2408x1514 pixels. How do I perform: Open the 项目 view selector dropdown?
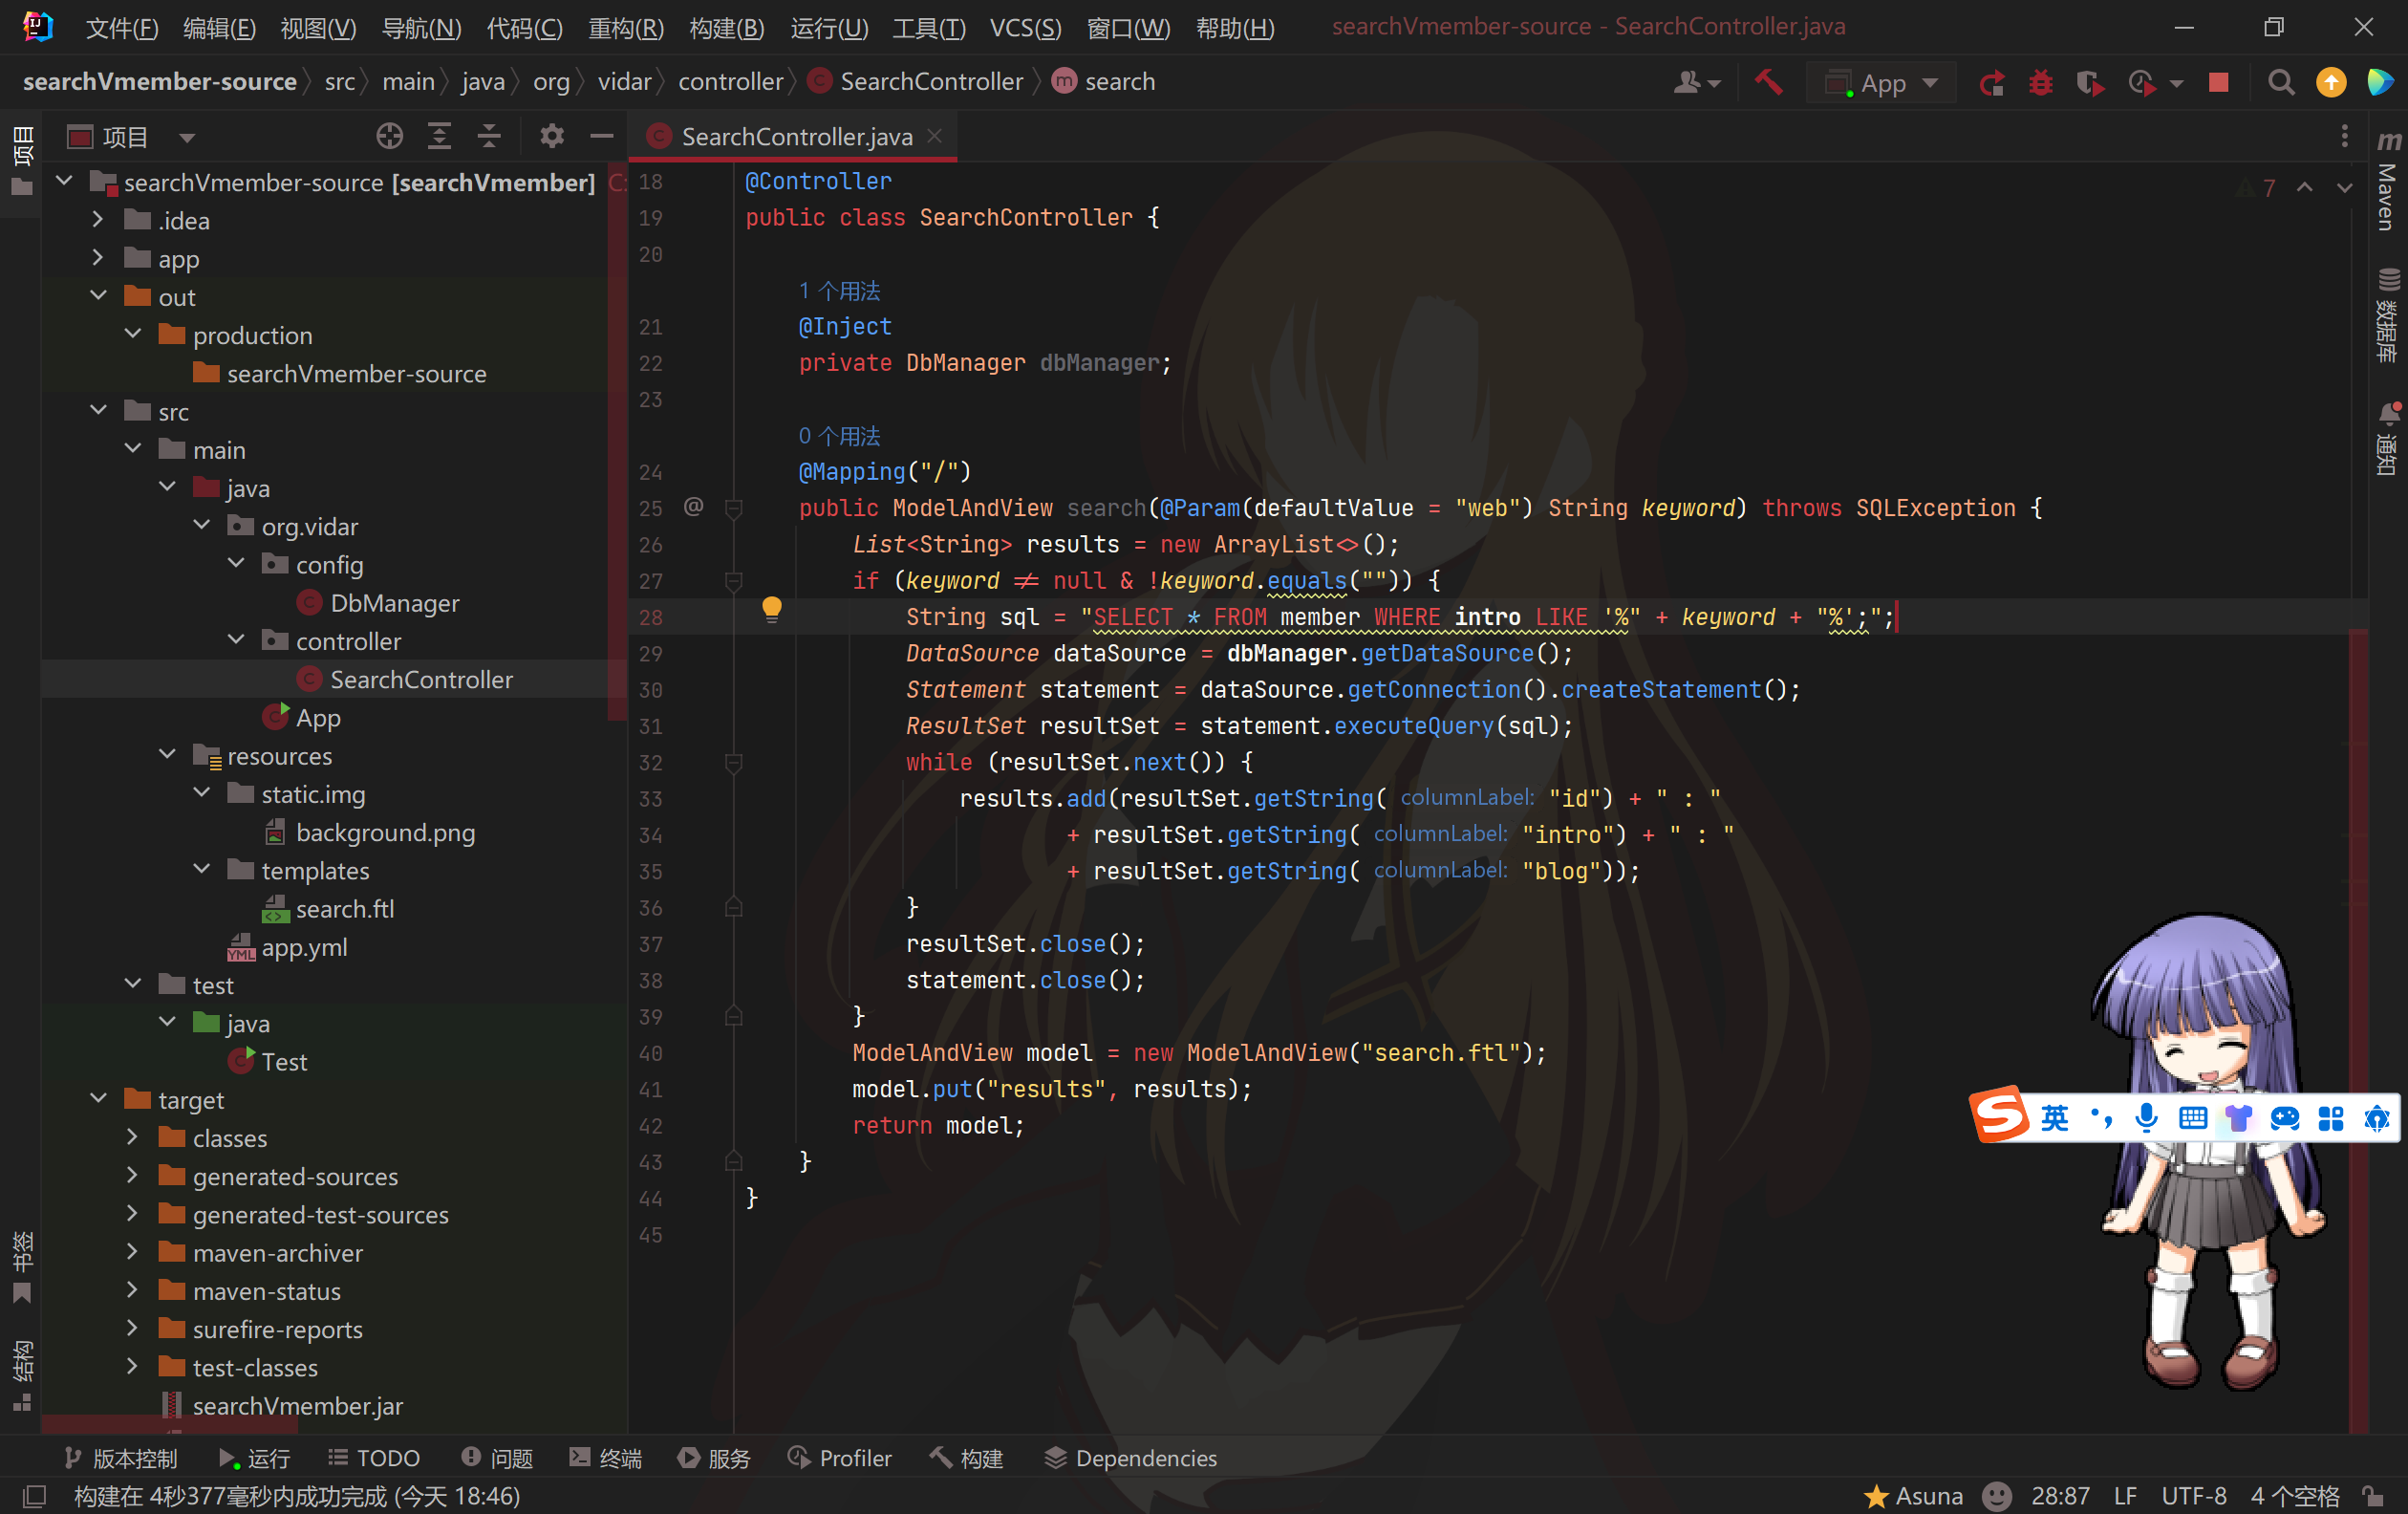(x=186, y=137)
